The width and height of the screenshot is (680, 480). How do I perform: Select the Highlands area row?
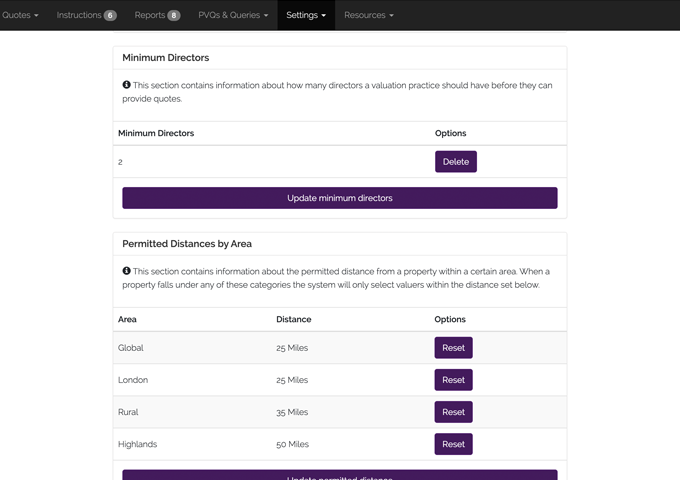click(138, 444)
